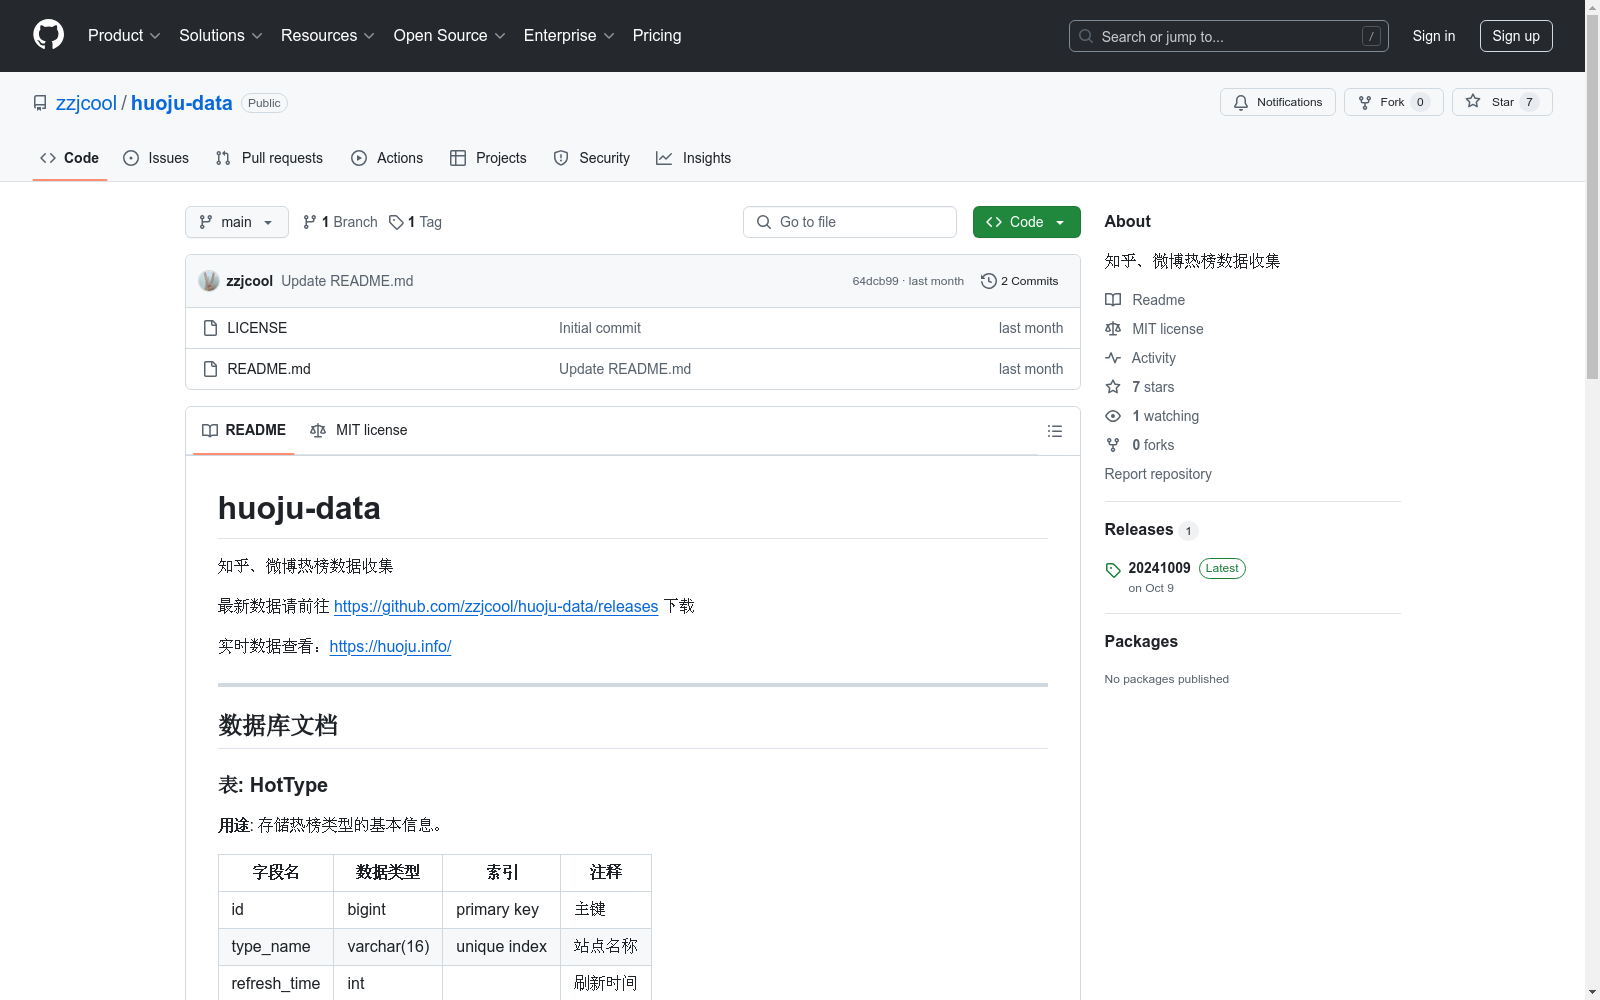Open the Security tab
The height and width of the screenshot is (1000, 1600).
[592, 158]
